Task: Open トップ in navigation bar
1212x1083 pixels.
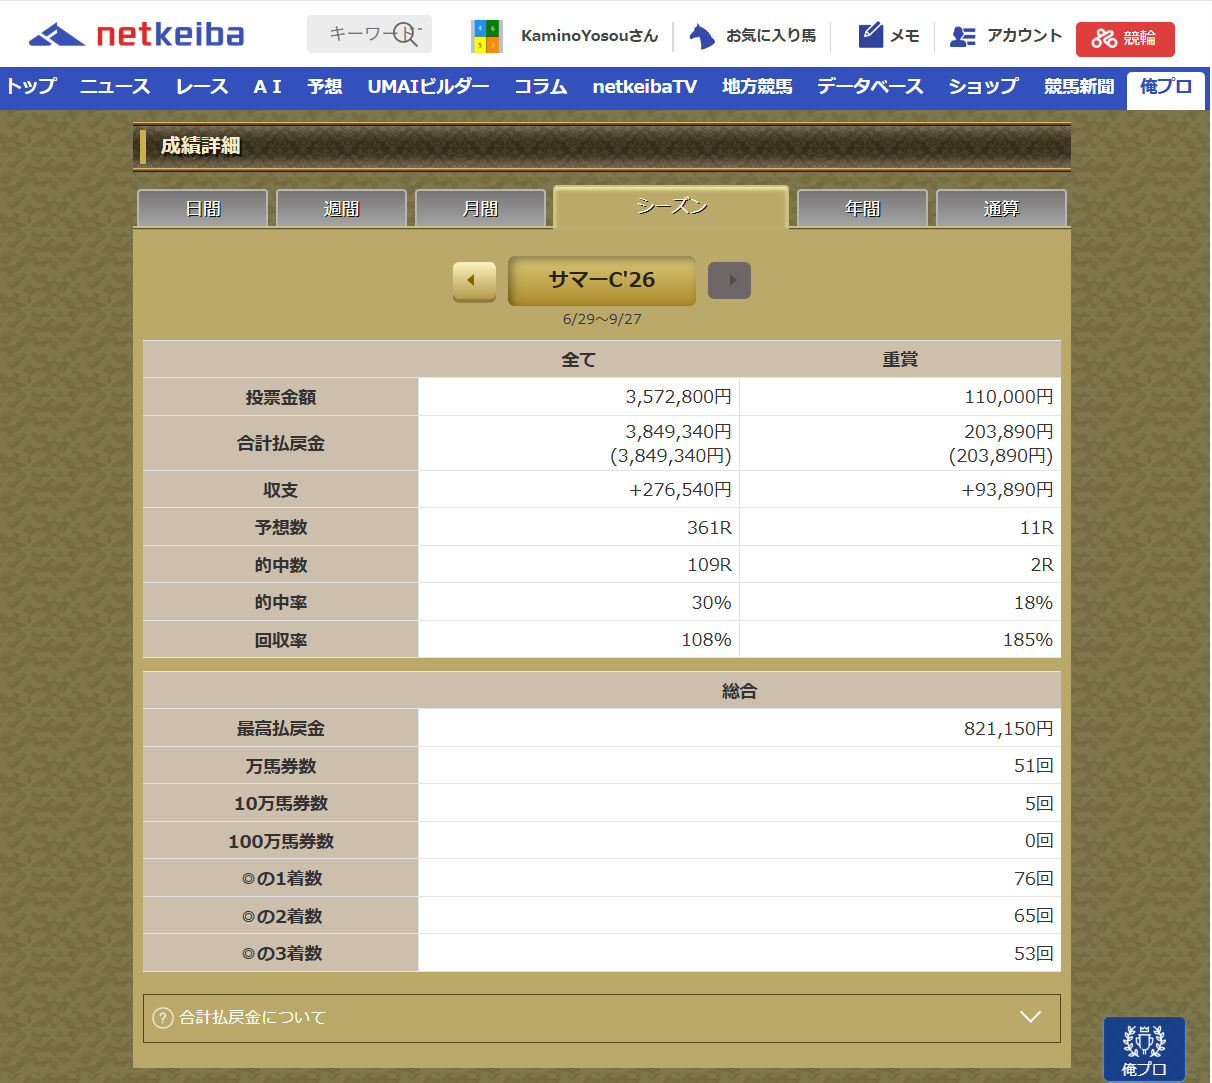Action: tap(31, 87)
